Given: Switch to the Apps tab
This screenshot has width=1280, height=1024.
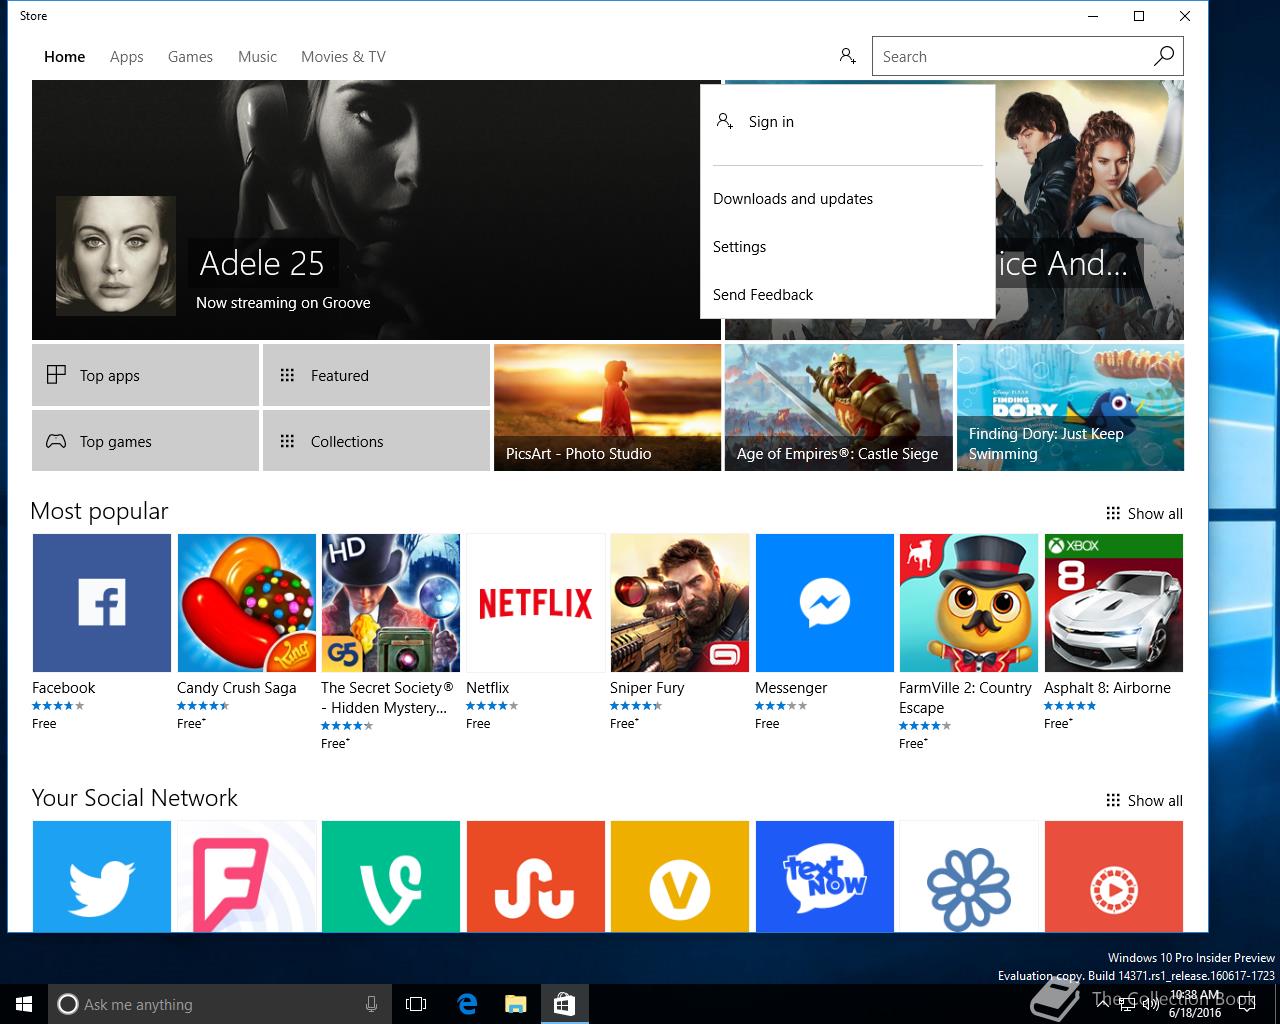Looking at the screenshot, I should click(x=127, y=57).
